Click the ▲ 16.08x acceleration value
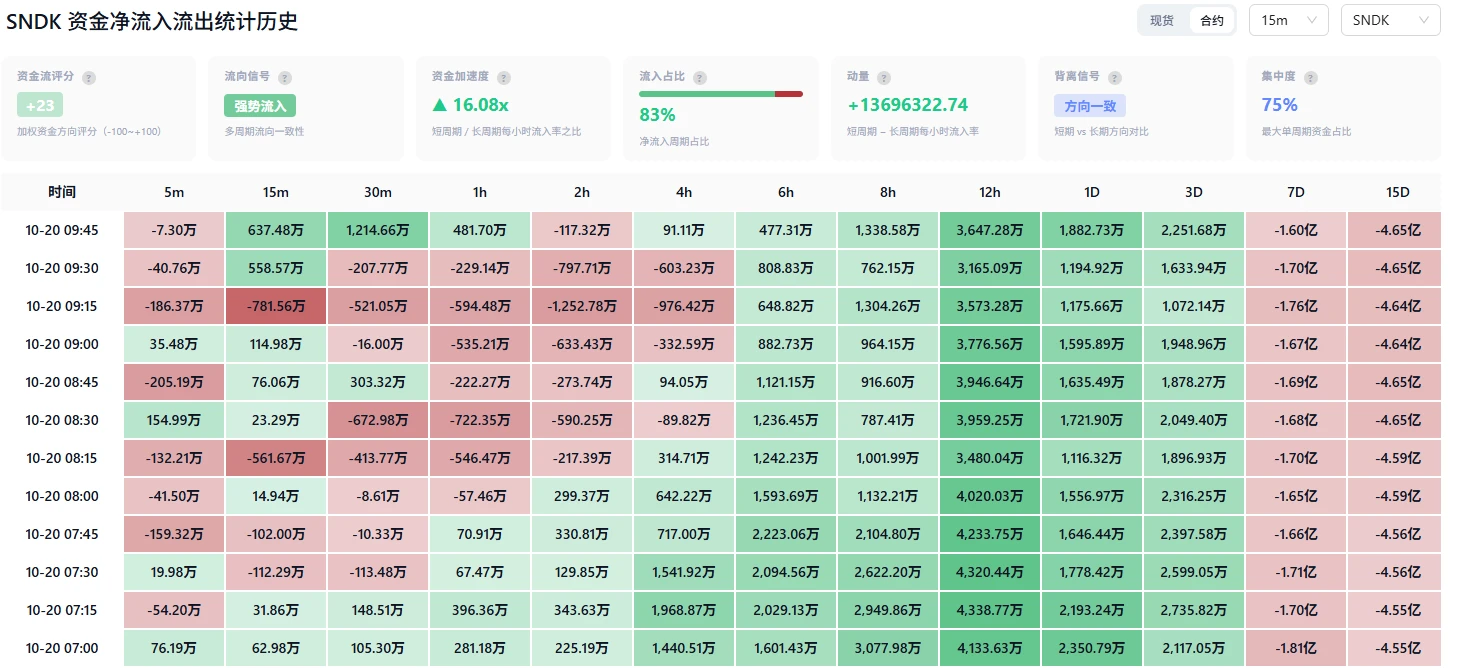This screenshot has height=668, width=1472. click(x=470, y=105)
